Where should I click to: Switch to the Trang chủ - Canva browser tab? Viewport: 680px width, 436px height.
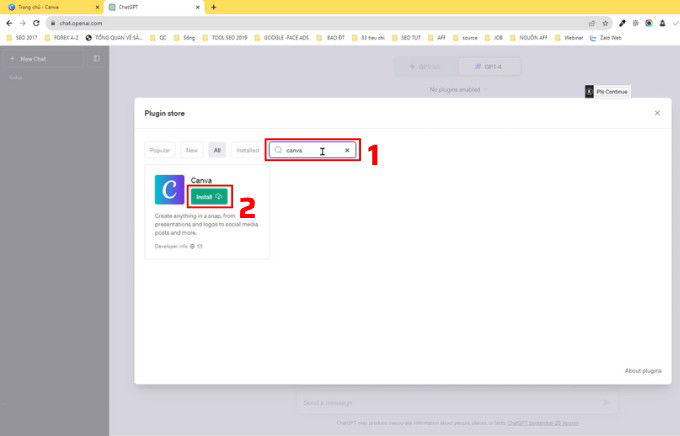click(x=52, y=7)
